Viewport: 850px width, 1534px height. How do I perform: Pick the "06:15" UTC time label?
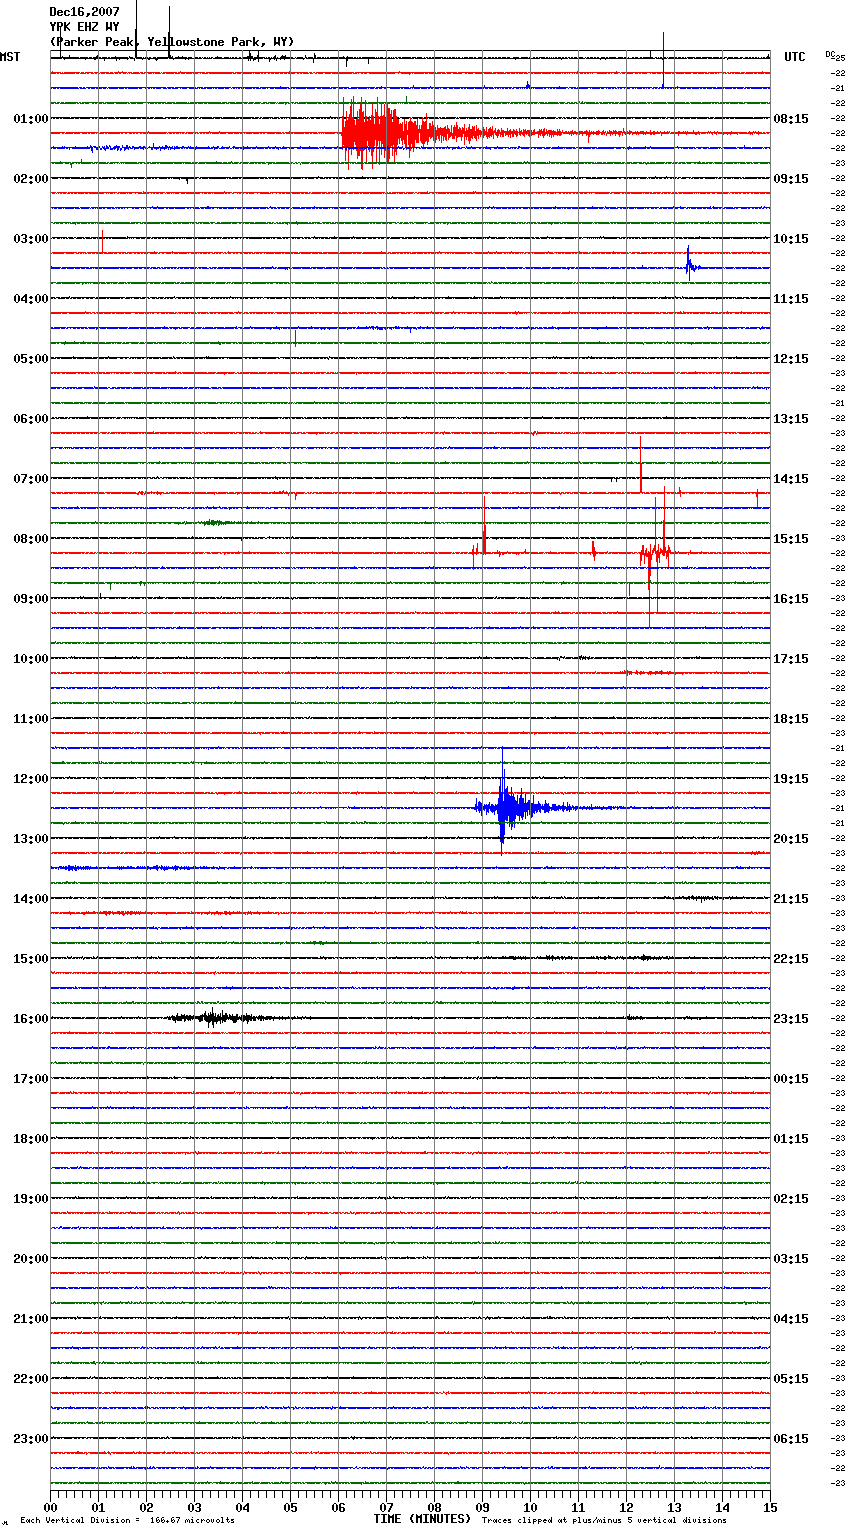[x=791, y=1439]
